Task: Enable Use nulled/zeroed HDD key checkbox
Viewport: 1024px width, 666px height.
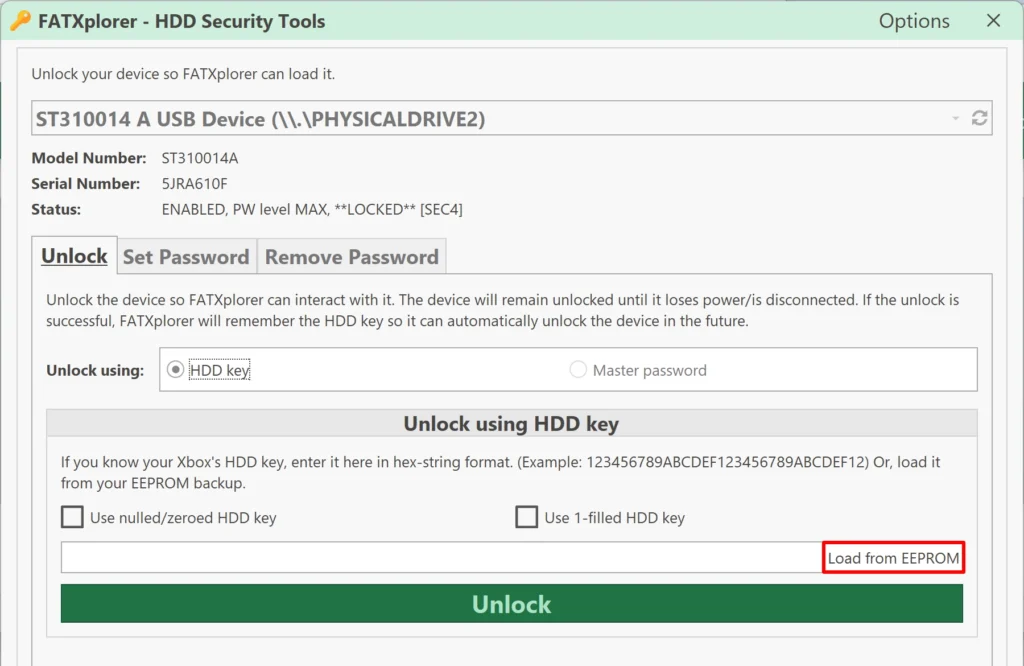Action: click(x=72, y=516)
